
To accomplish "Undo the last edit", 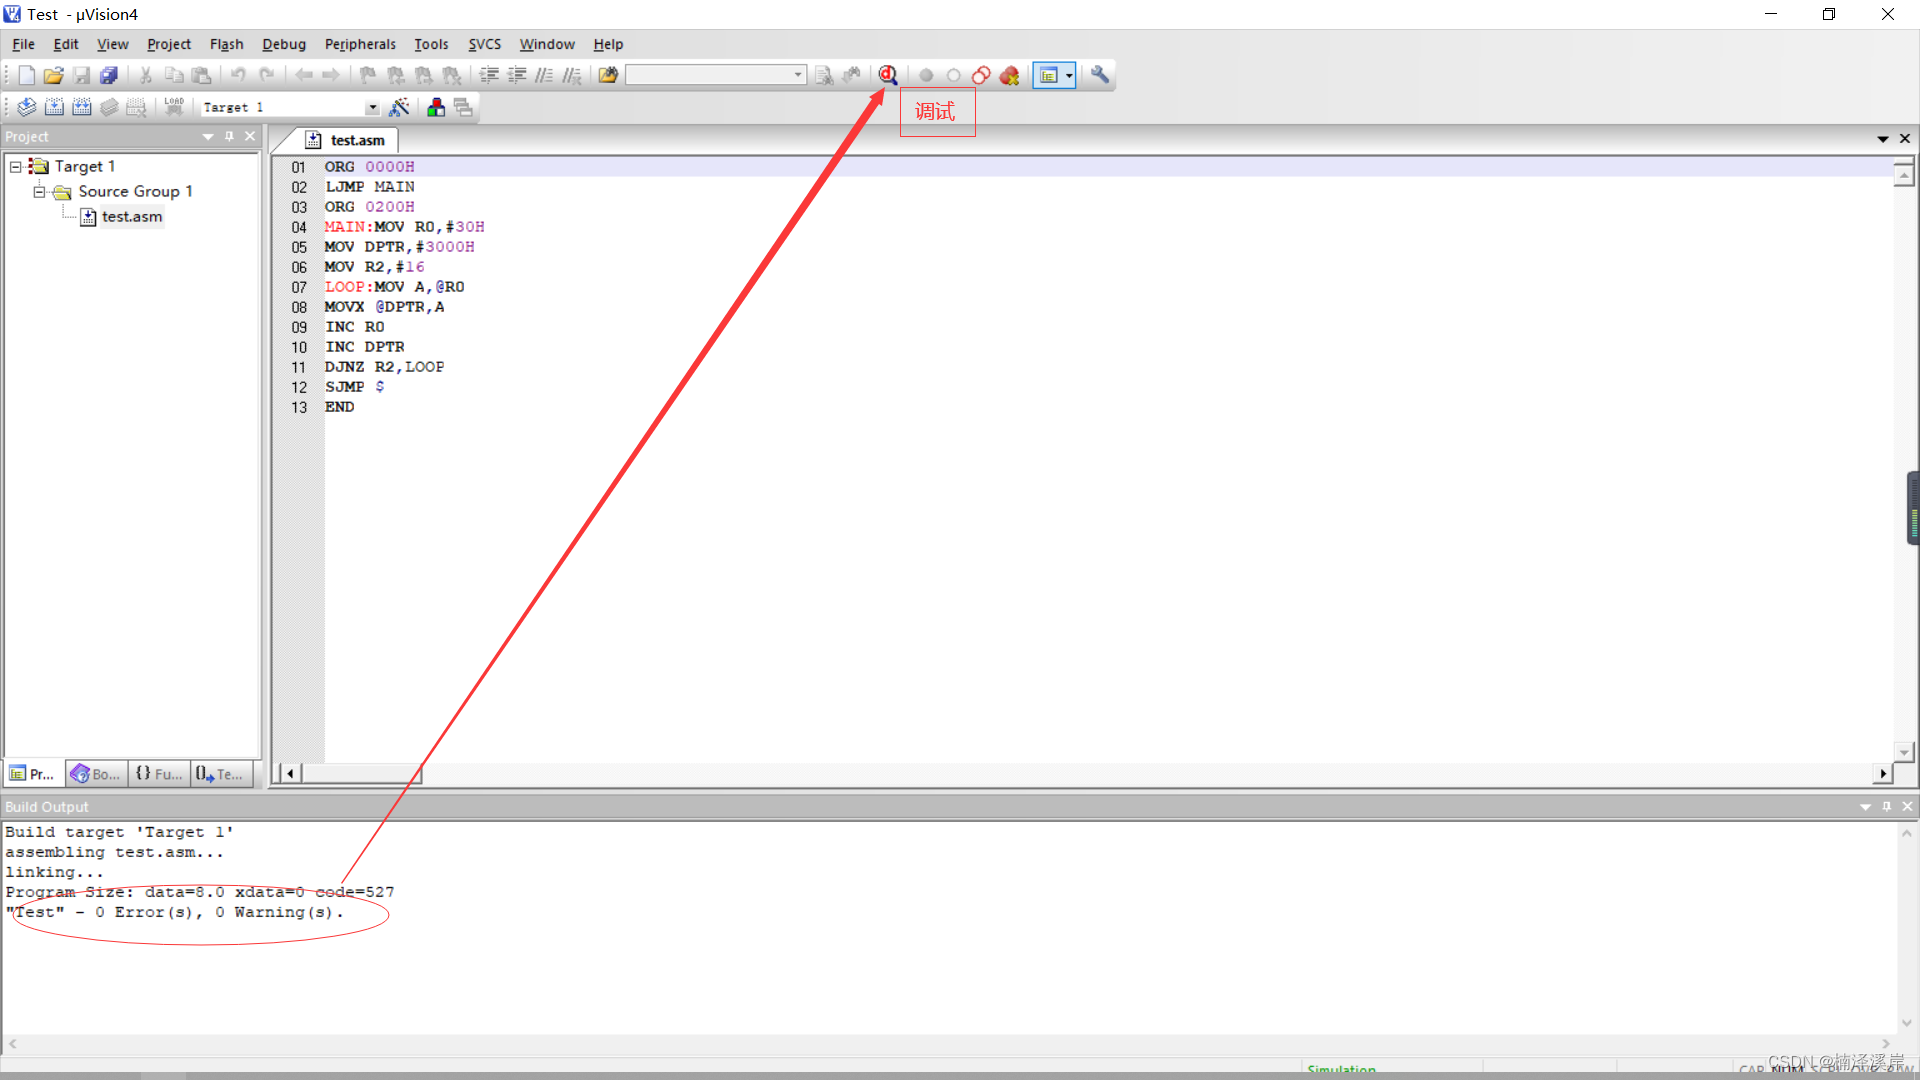I will pyautogui.click(x=238, y=75).
